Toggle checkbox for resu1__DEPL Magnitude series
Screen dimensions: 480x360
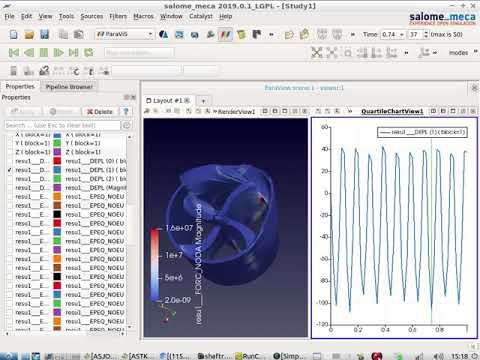coord(9,188)
